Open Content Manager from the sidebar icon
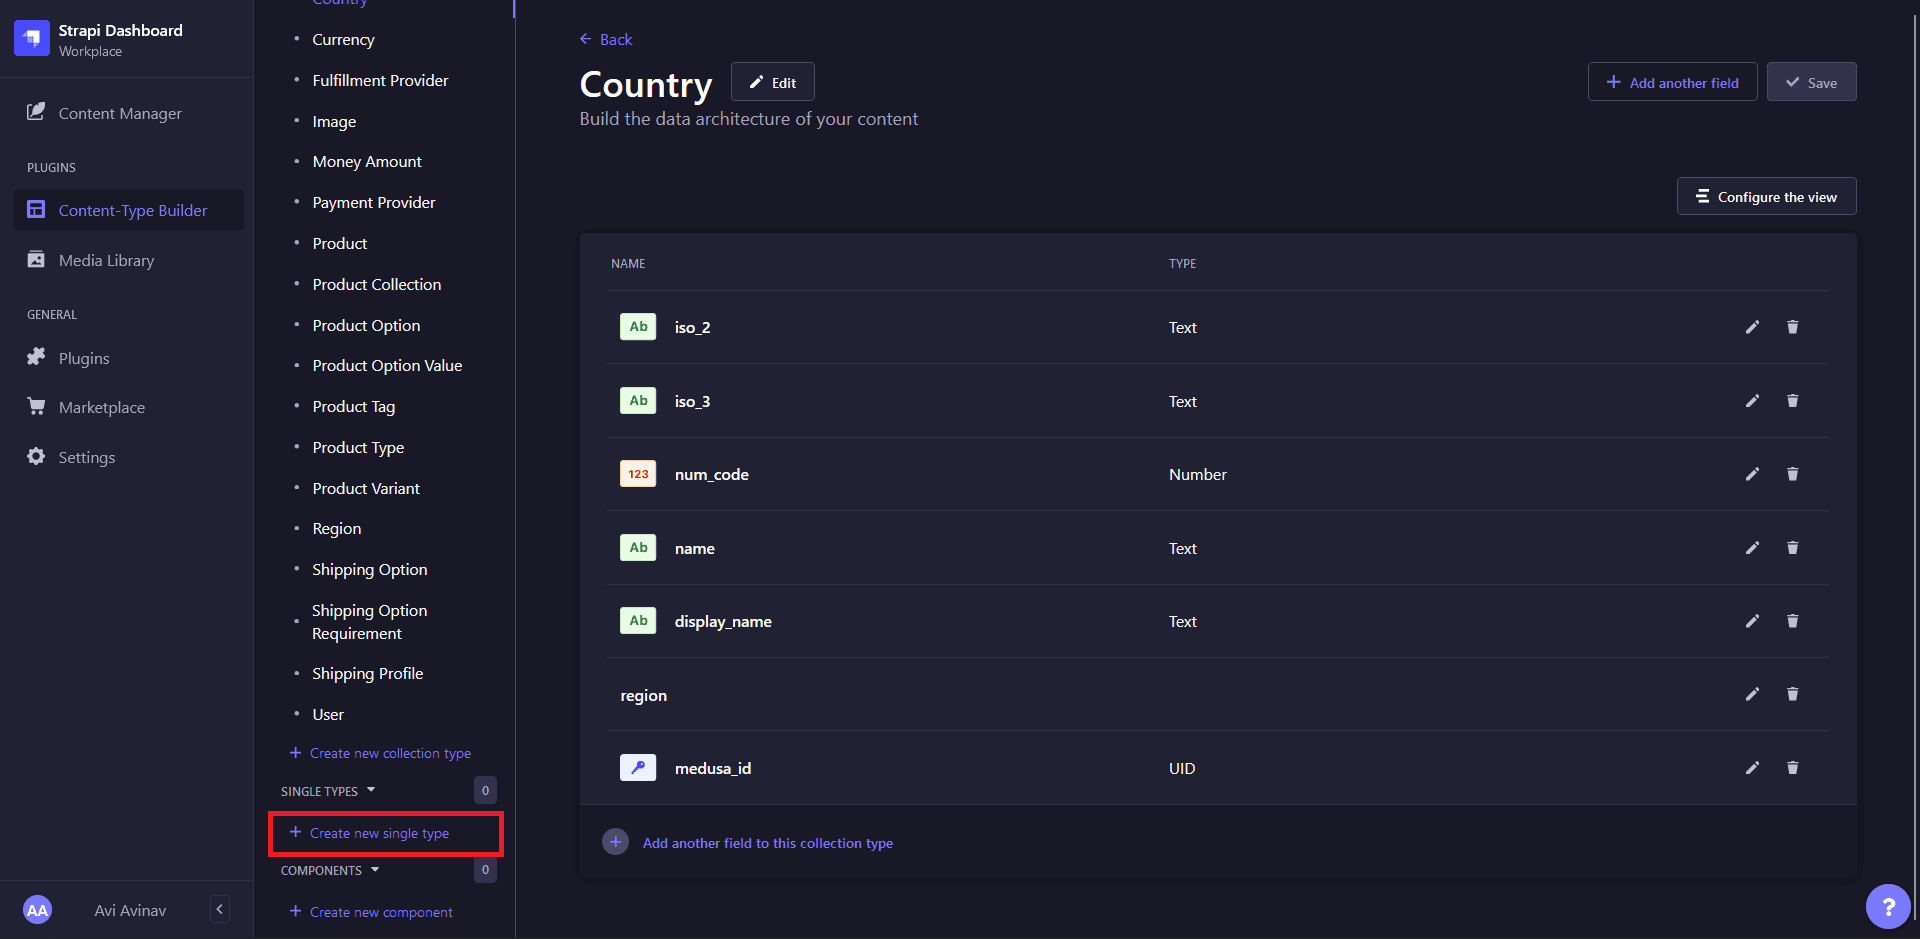This screenshot has height=939, width=1920. click(36, 112)
